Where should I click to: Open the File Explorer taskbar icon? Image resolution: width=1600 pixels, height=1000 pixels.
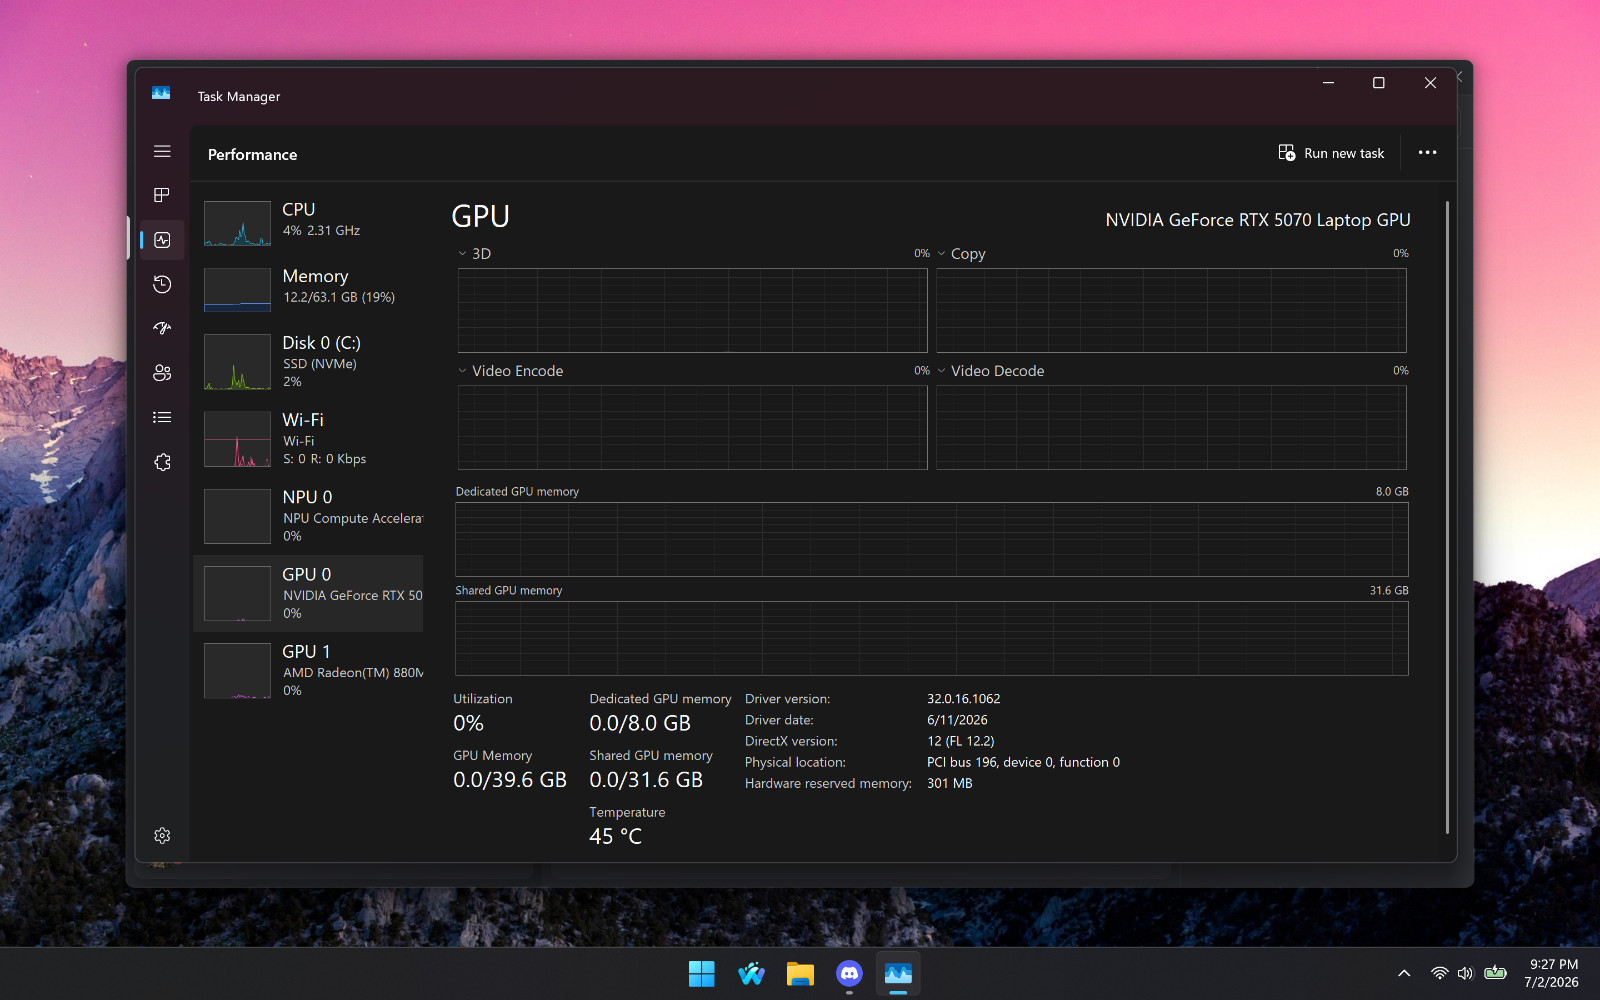[800, 974]
